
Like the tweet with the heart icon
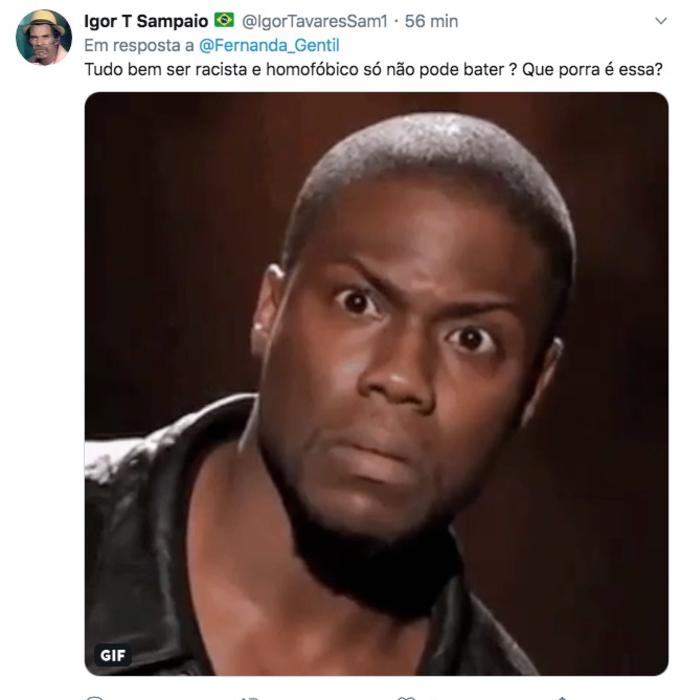[406, 698]
